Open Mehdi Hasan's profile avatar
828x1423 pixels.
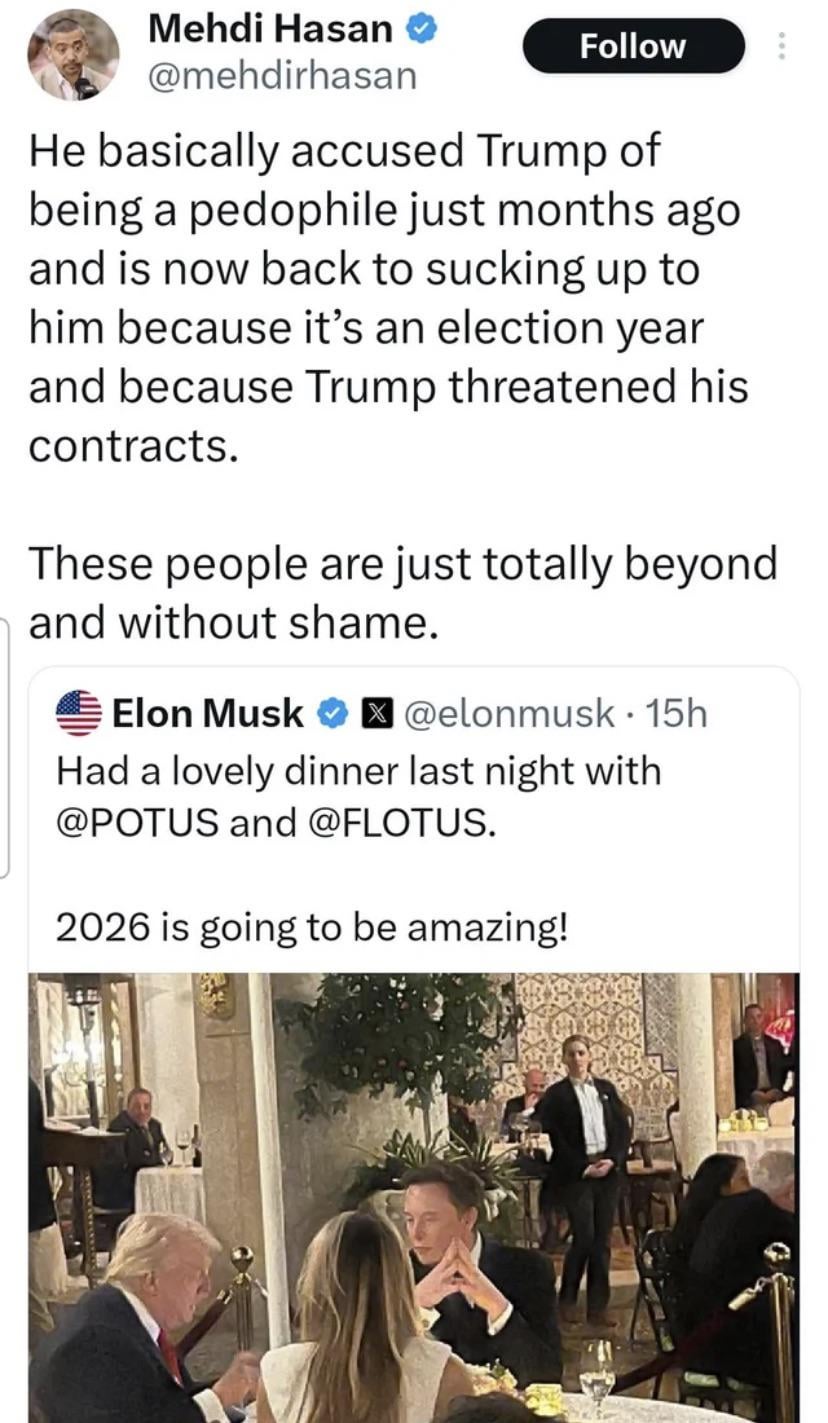point(72,55)
